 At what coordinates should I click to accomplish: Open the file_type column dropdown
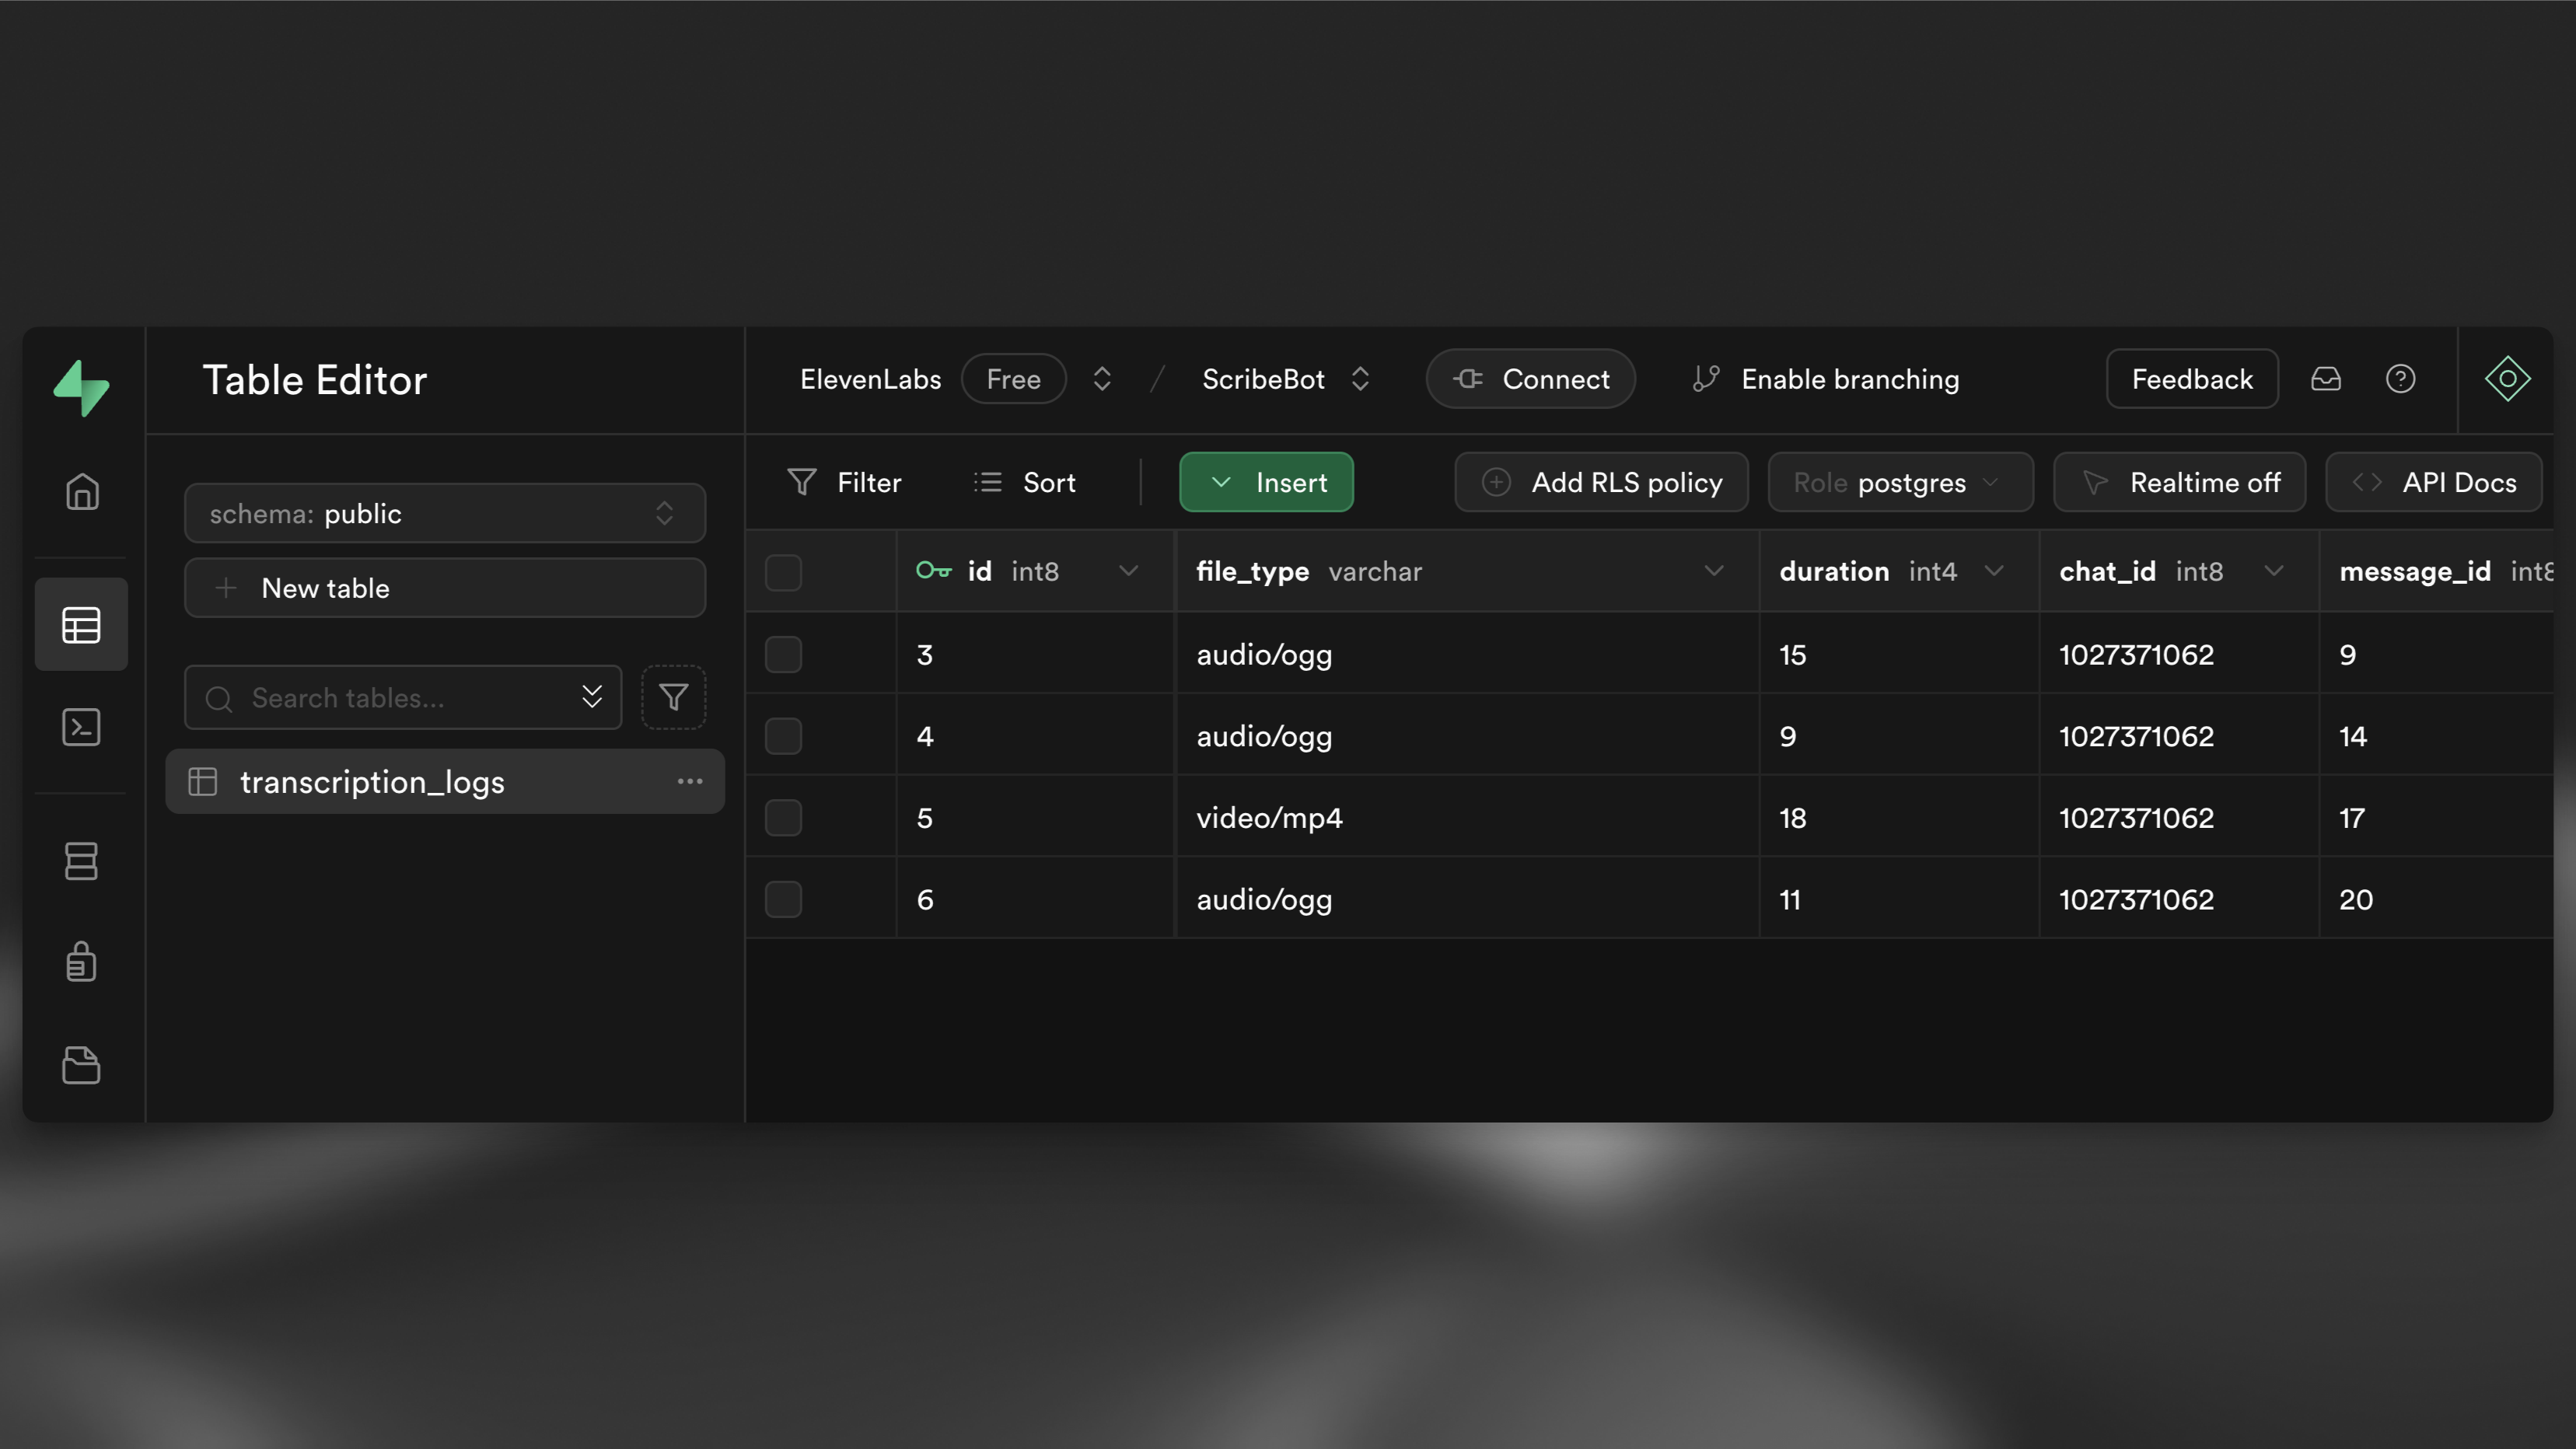coord(1714,571)
